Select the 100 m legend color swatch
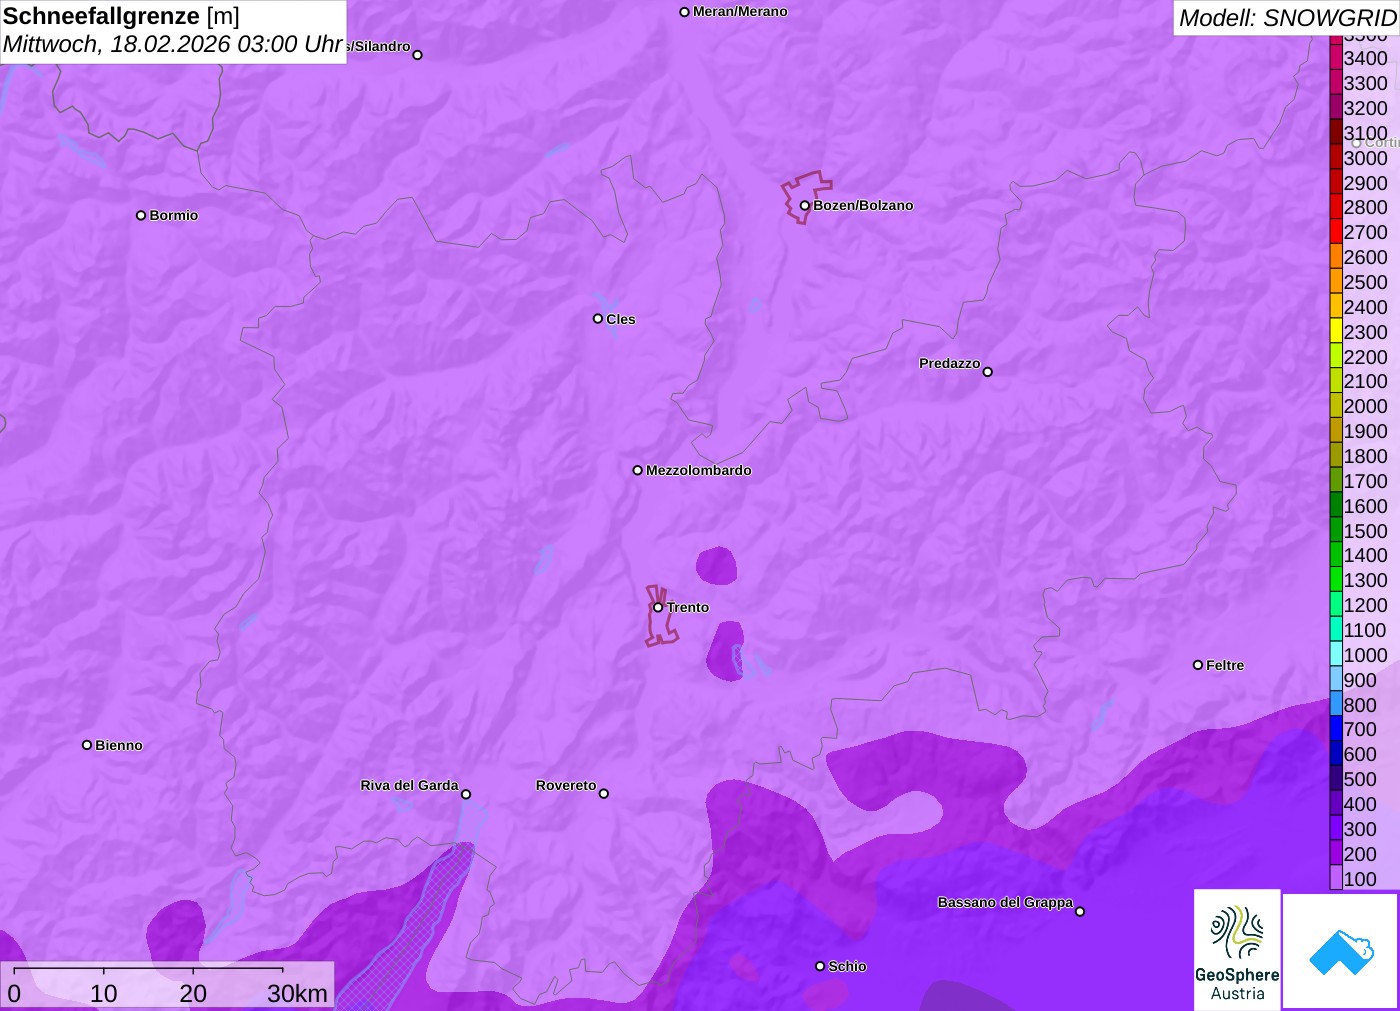 coord(1336,878)
